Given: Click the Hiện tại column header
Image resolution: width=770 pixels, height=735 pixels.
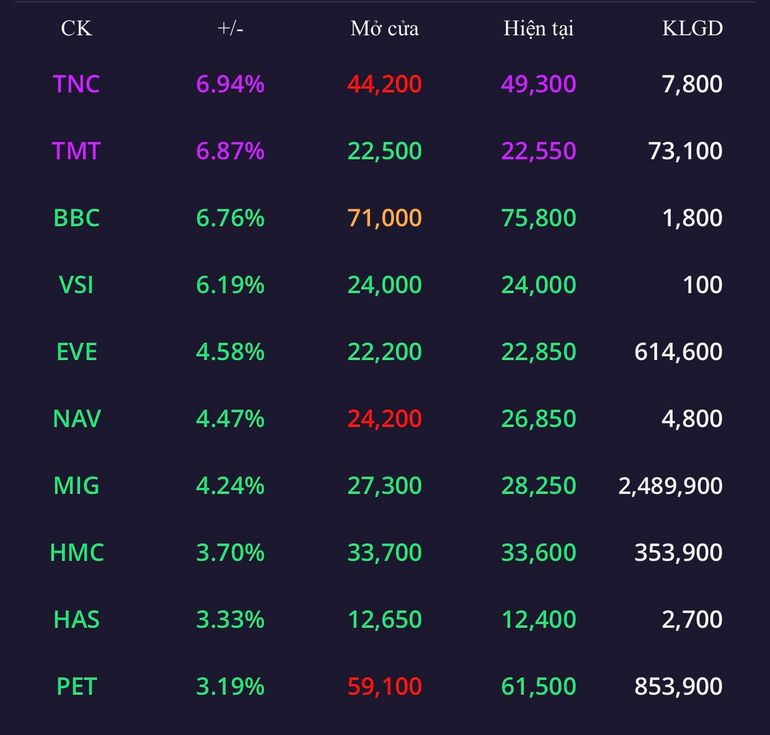Looking at the screenshot, I should [538, 29].
